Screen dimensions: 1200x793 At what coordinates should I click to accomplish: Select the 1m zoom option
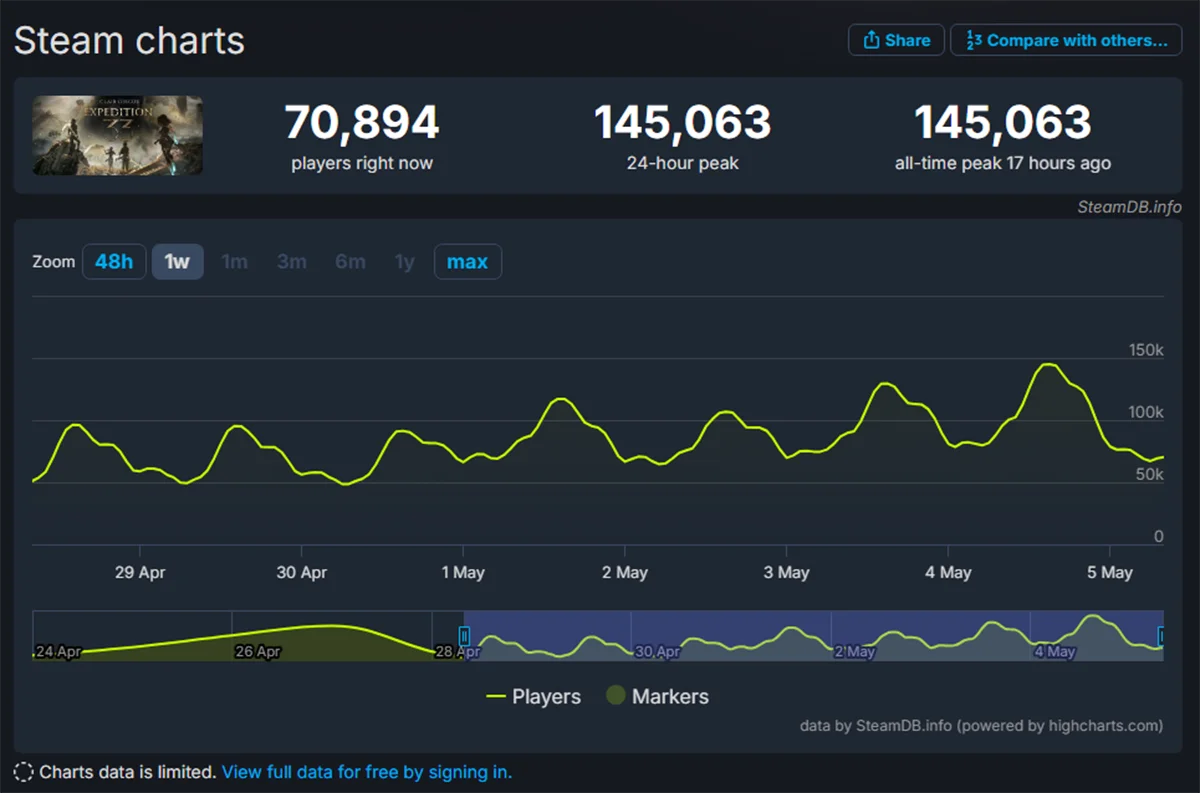(x=234, y=262)
